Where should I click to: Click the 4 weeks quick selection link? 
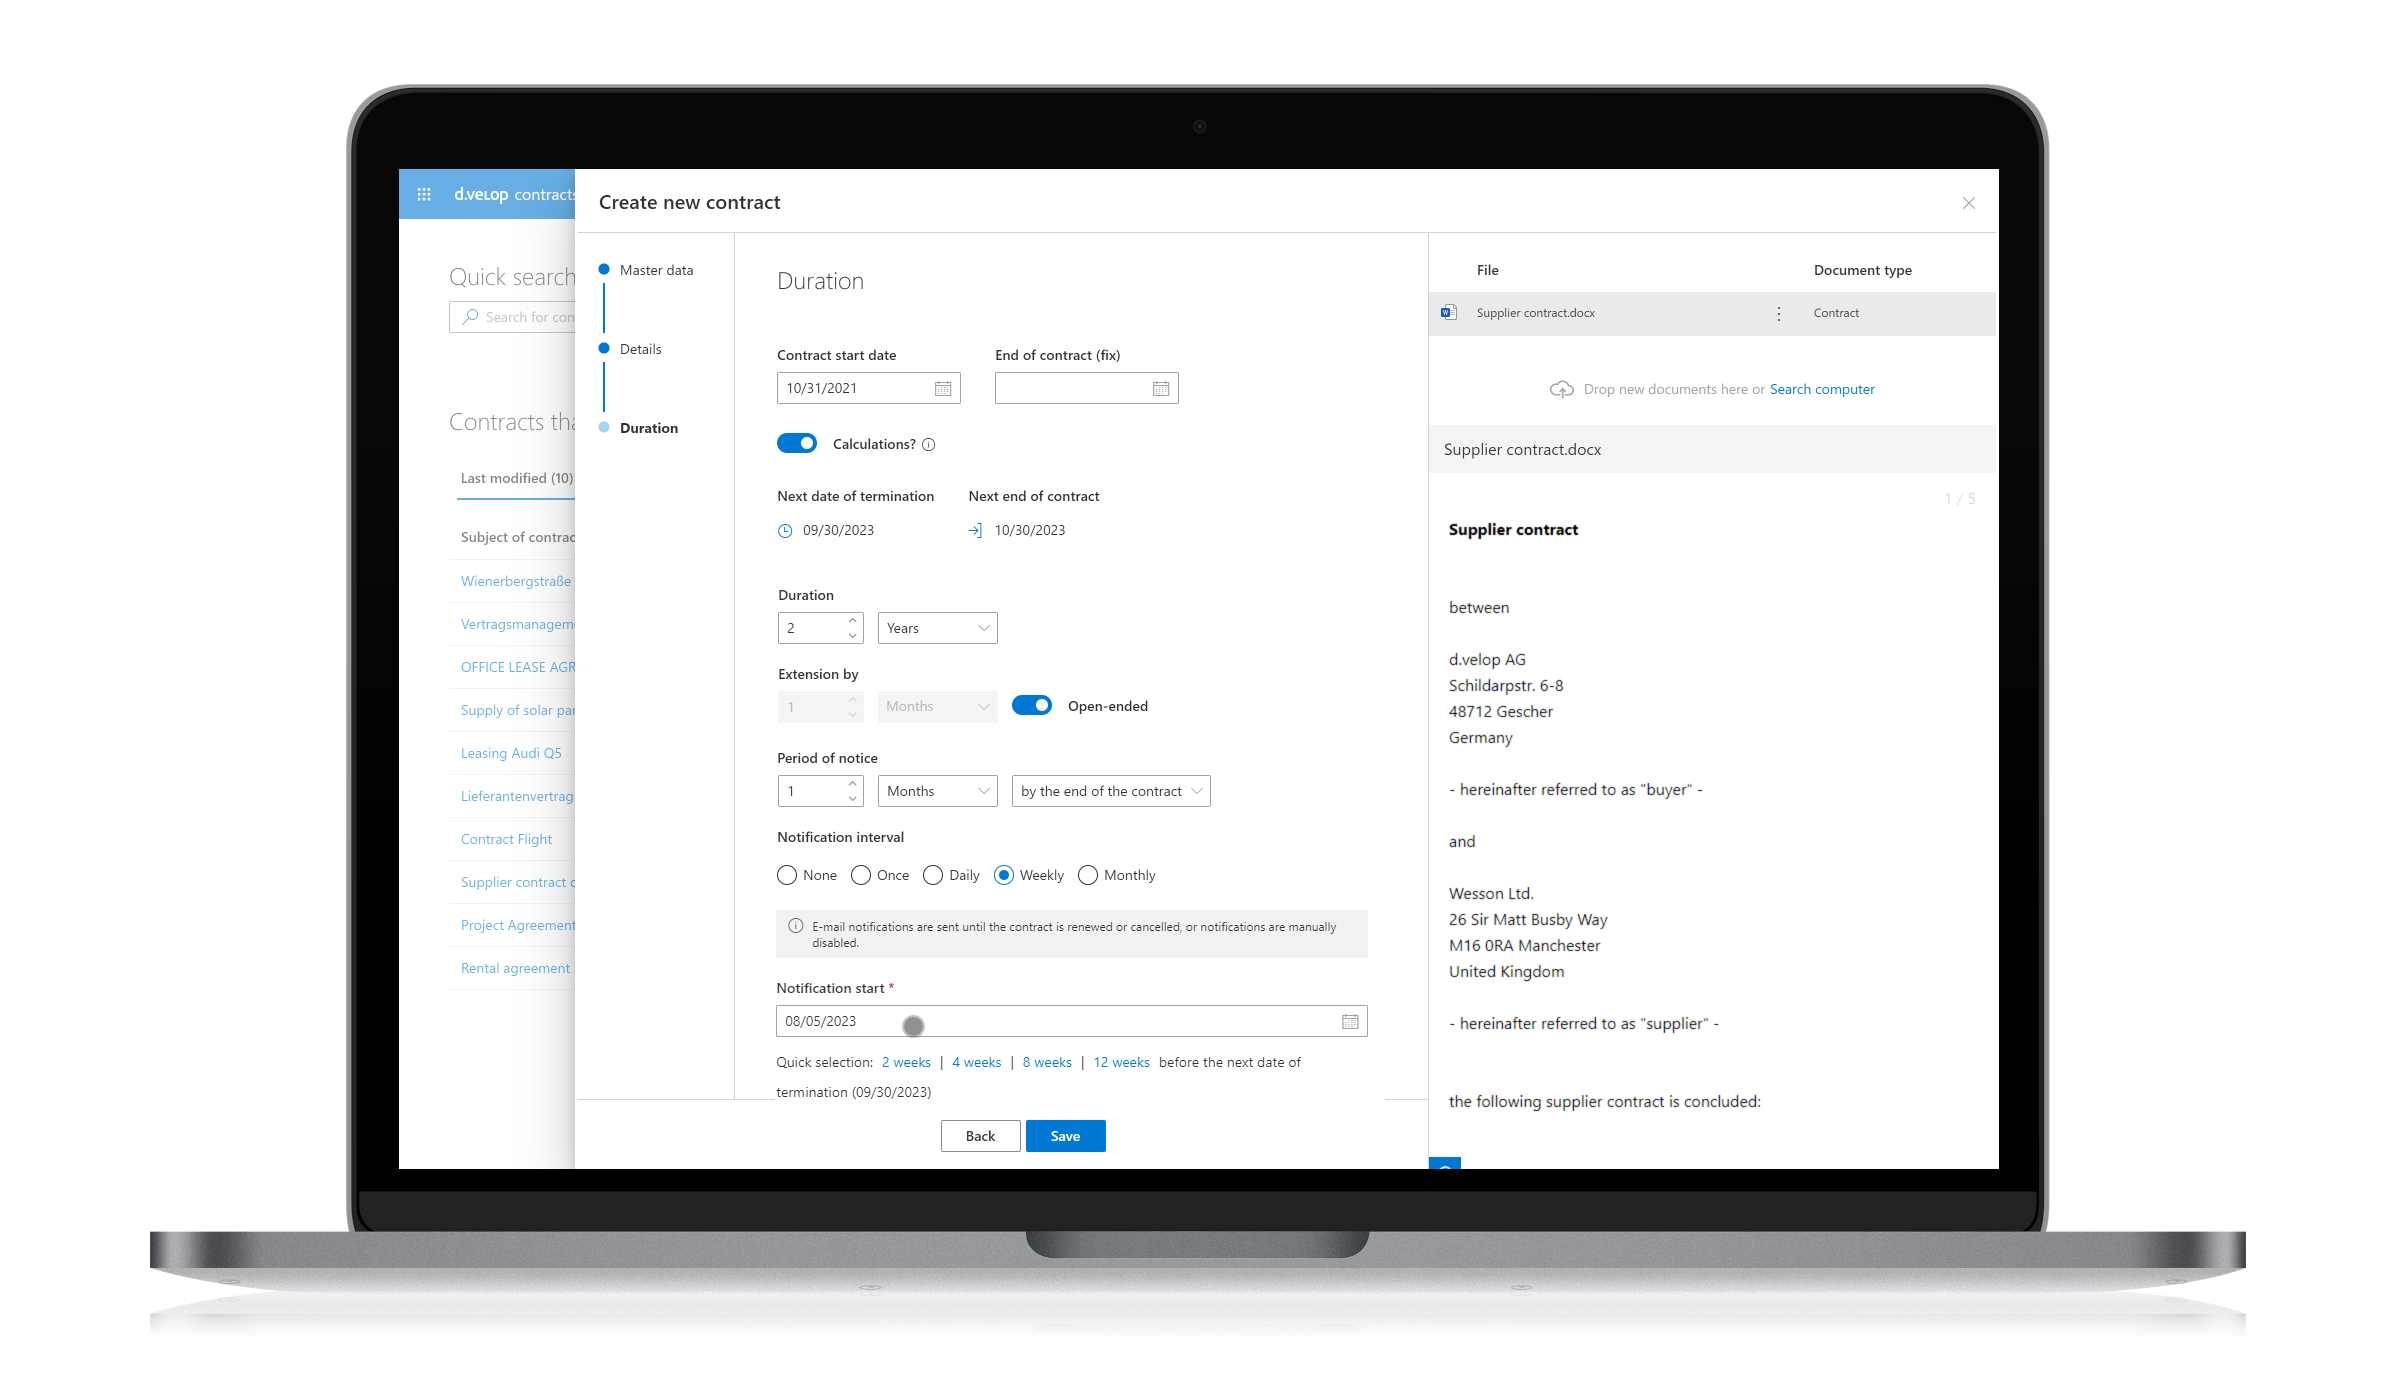[x=974, y=1061]
